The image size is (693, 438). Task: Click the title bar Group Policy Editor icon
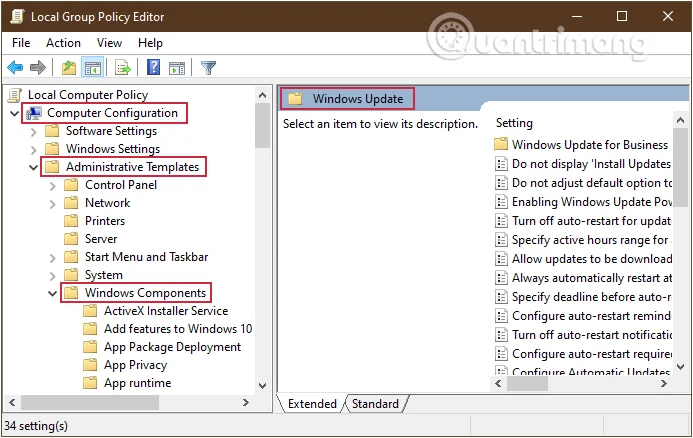[x=18, y=16]
